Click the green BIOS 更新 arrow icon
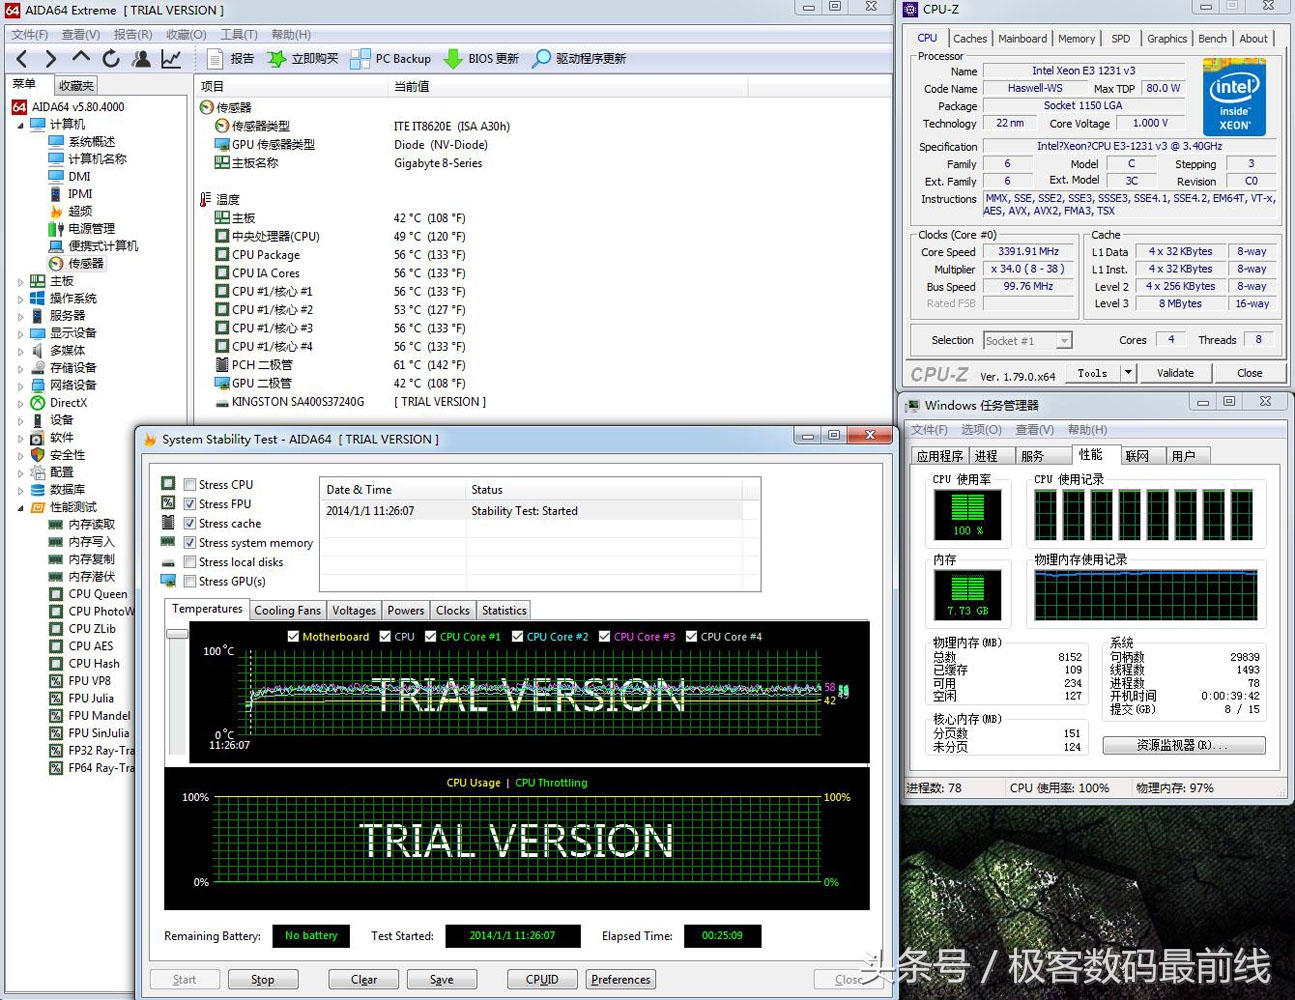1295x1000 pixels. pos(453,59)
